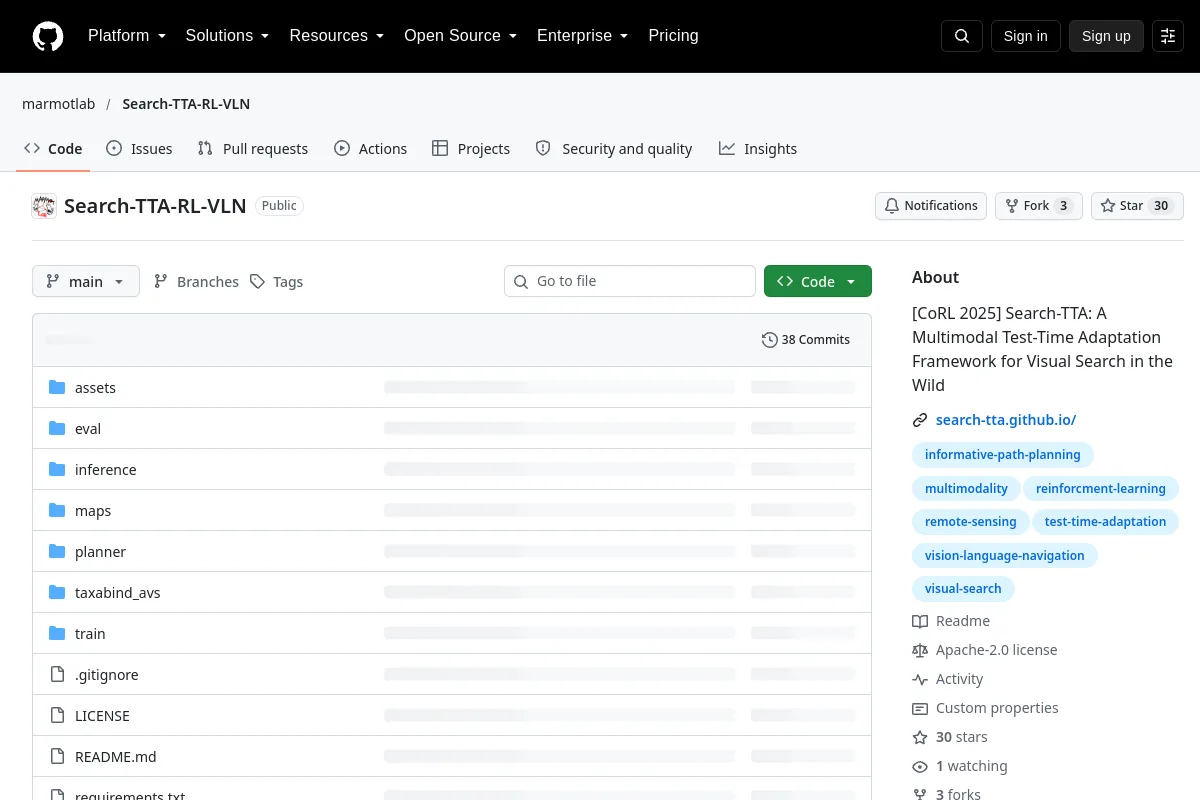Select the visual-search topic tag

(x=963, y=589)
